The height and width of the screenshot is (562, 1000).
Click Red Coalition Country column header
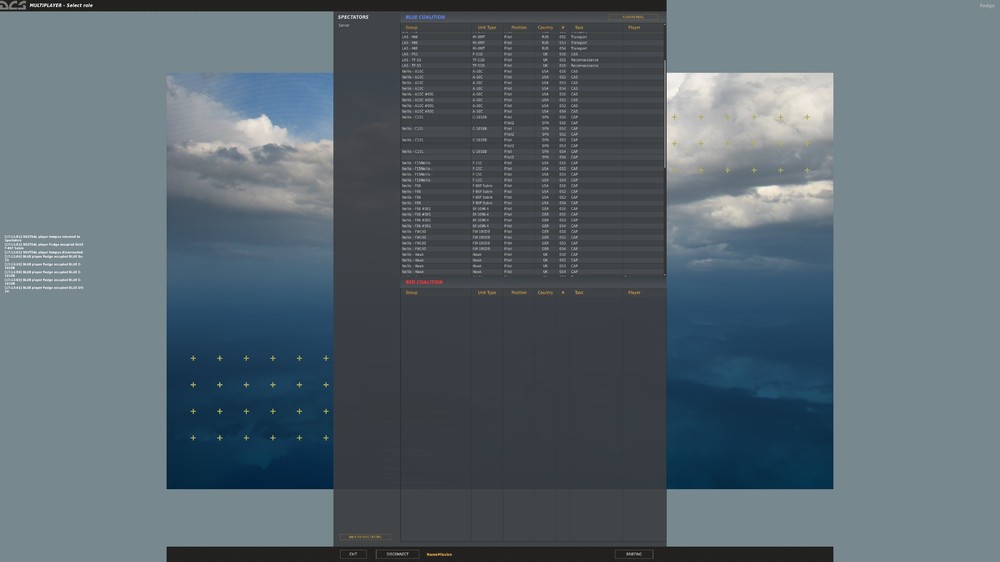[545, 292]
